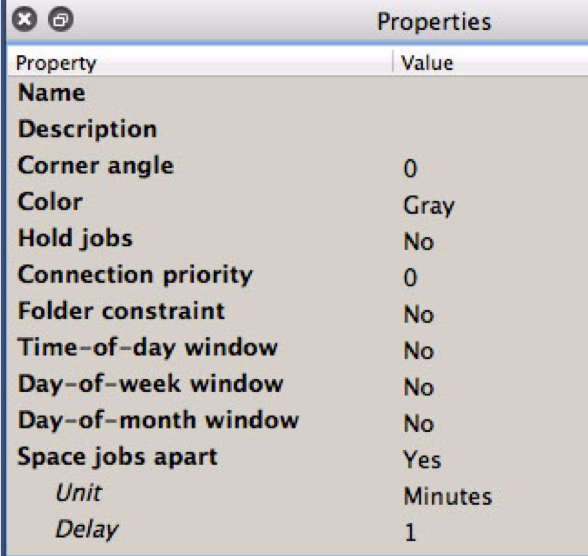Change the Day-of-week window value No
This screenshot has height=556, width=588.
[x=419, y=387]
